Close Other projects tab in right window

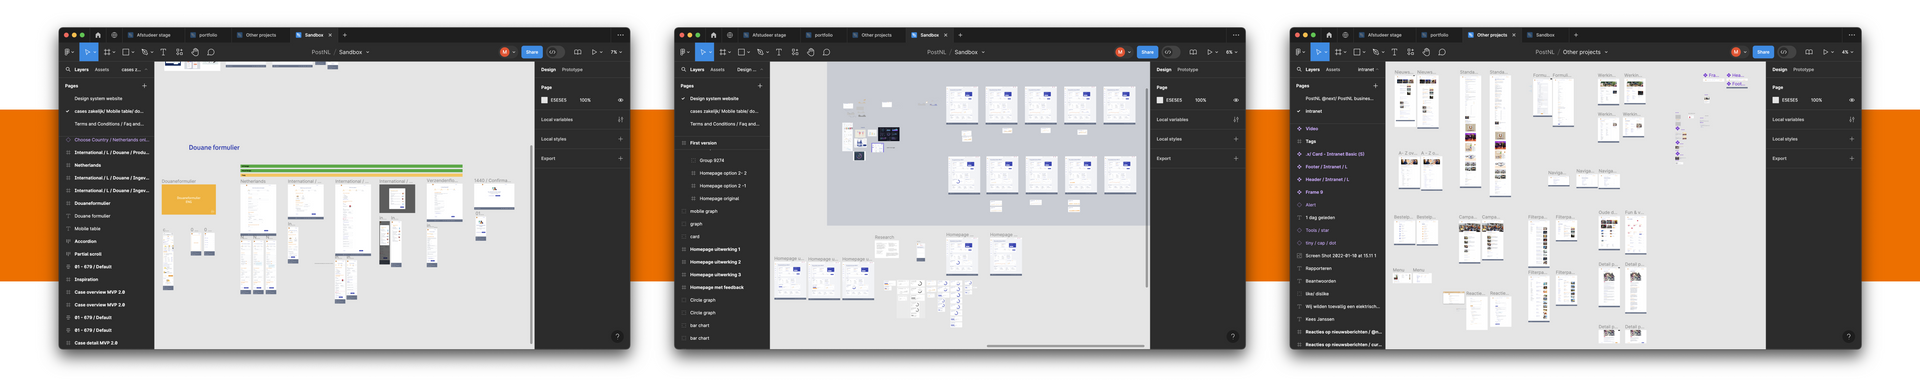click(1513, 35)
